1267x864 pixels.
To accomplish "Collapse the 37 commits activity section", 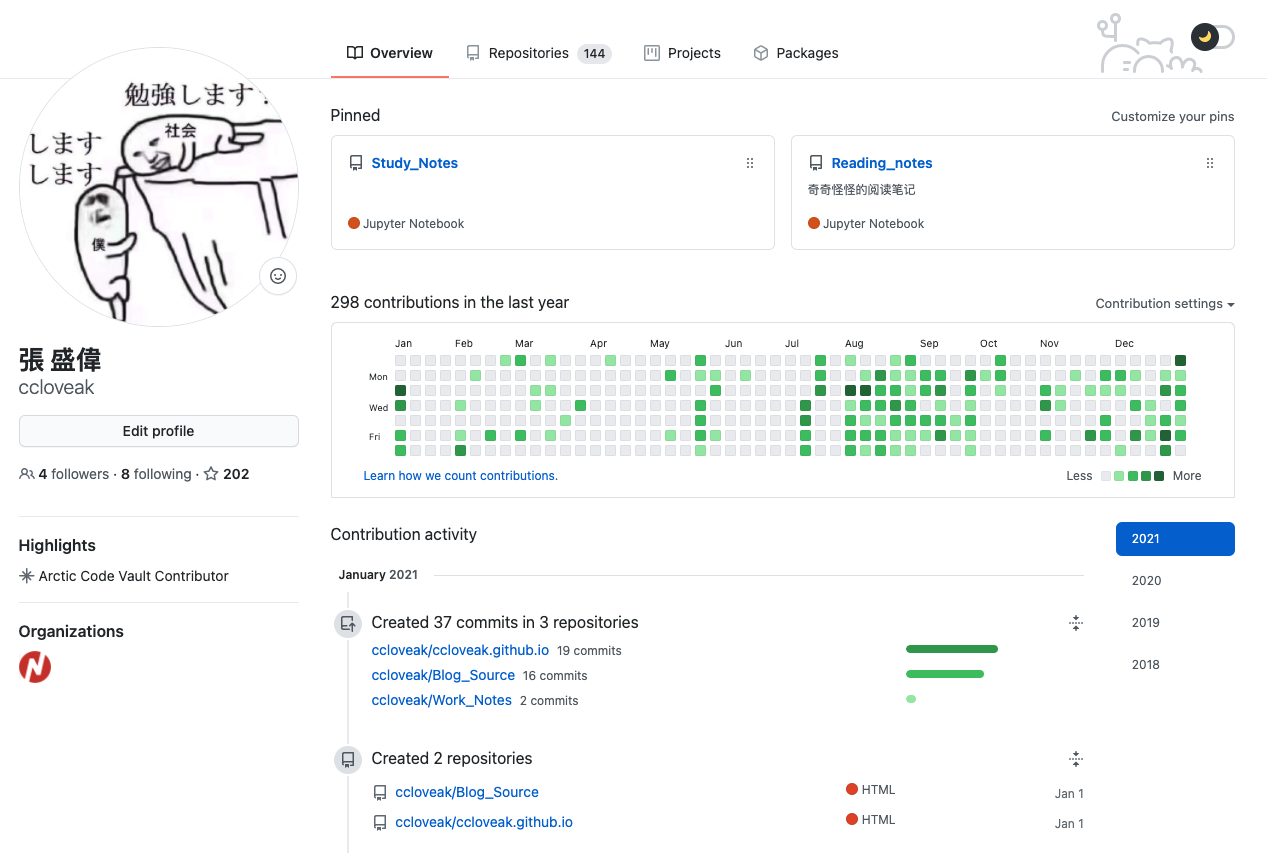I will tap(1075, 623).
